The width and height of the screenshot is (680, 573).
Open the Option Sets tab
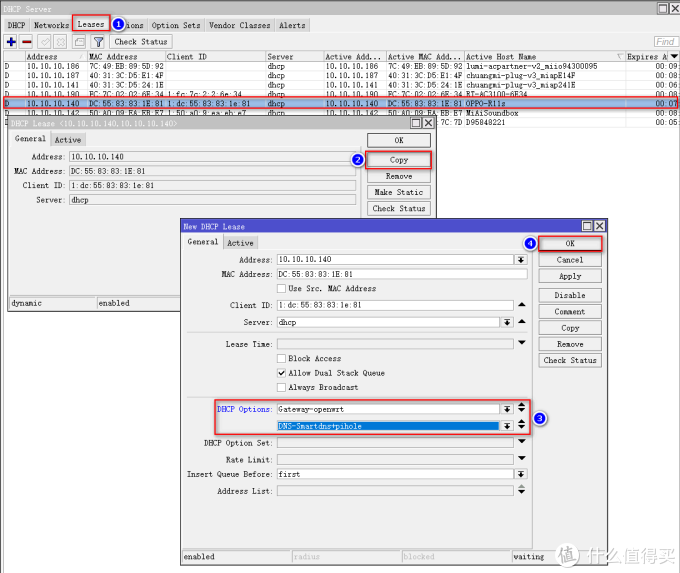176,25
